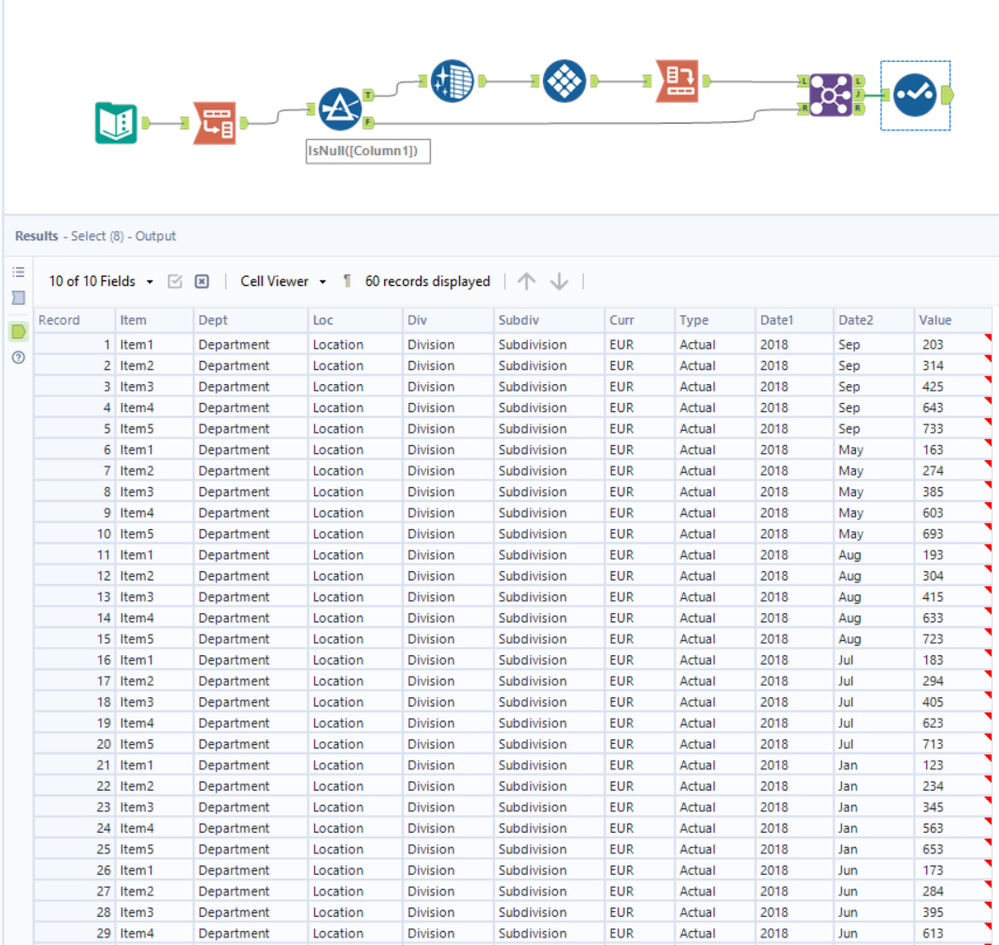Screen dimensions: 999x945
Task: Open the help question mark icon in Results
Action: pyautogui.click(x=18, y=357)
